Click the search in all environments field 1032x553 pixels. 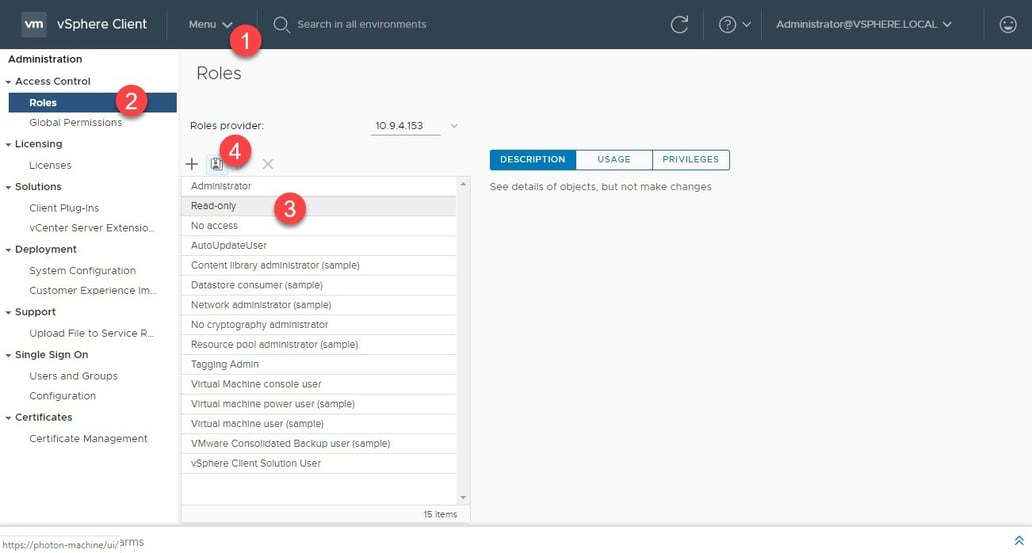pyautogui.click(x=400, y=24)
